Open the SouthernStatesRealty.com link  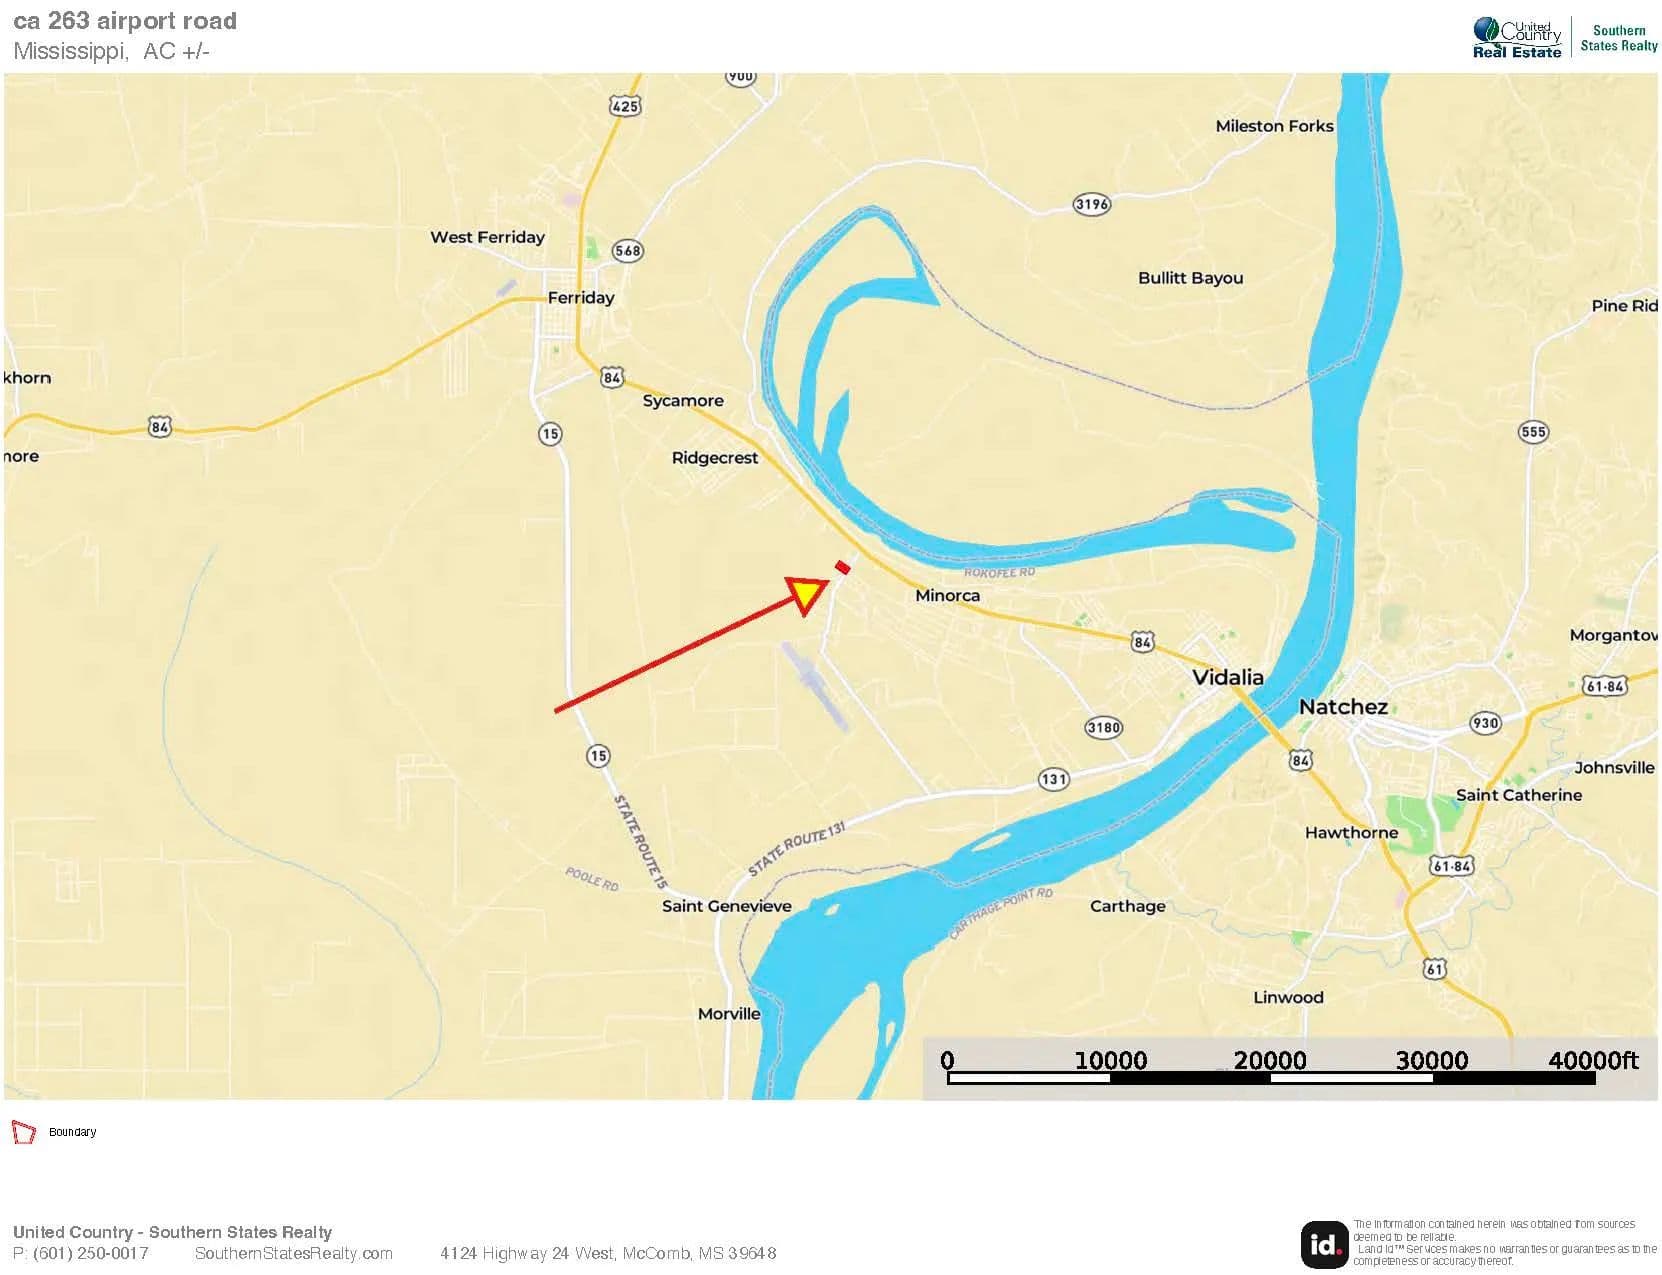(293, 1253)
